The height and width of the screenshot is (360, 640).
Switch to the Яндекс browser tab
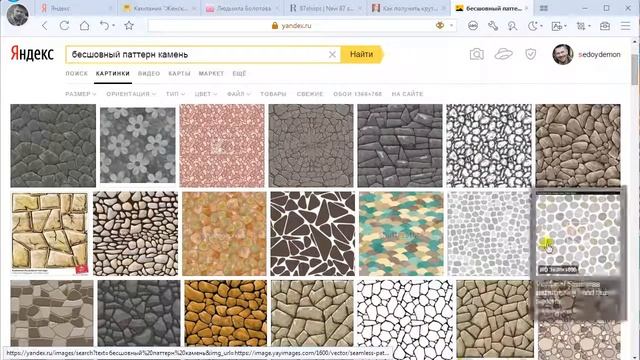tap(76, 8)
